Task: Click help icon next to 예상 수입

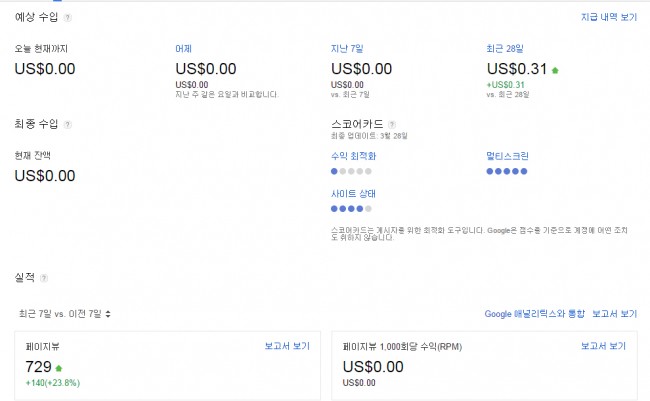Action: [x=67, y=18]
